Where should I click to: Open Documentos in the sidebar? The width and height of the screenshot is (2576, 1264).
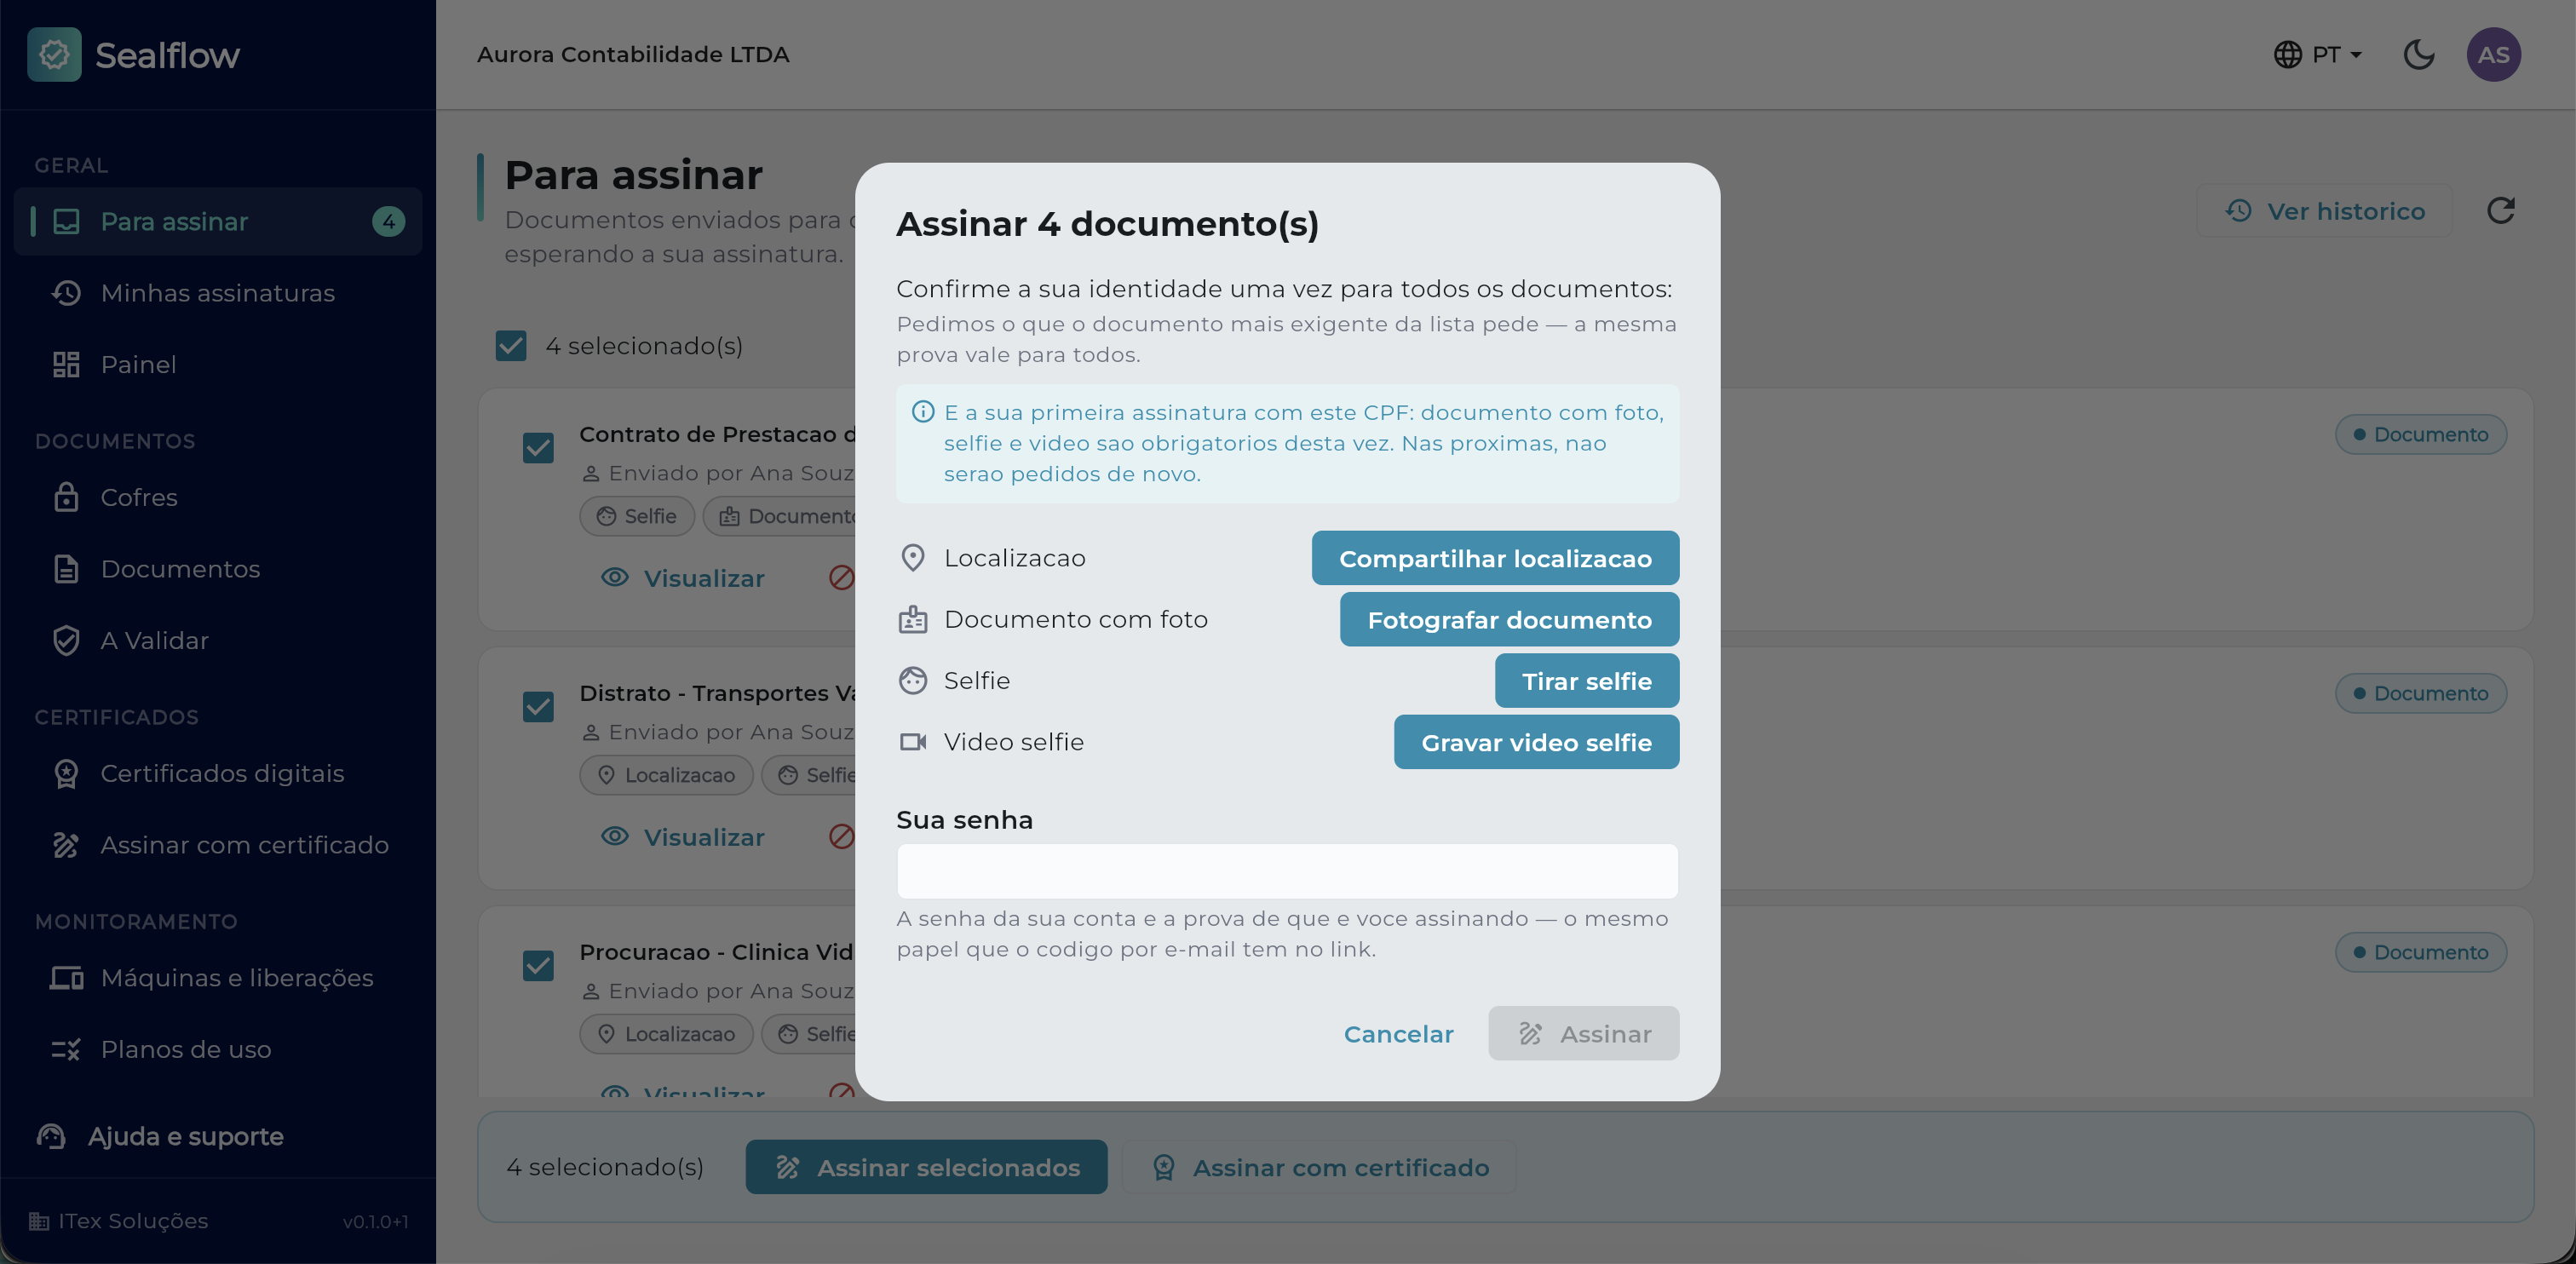[218, 568]
